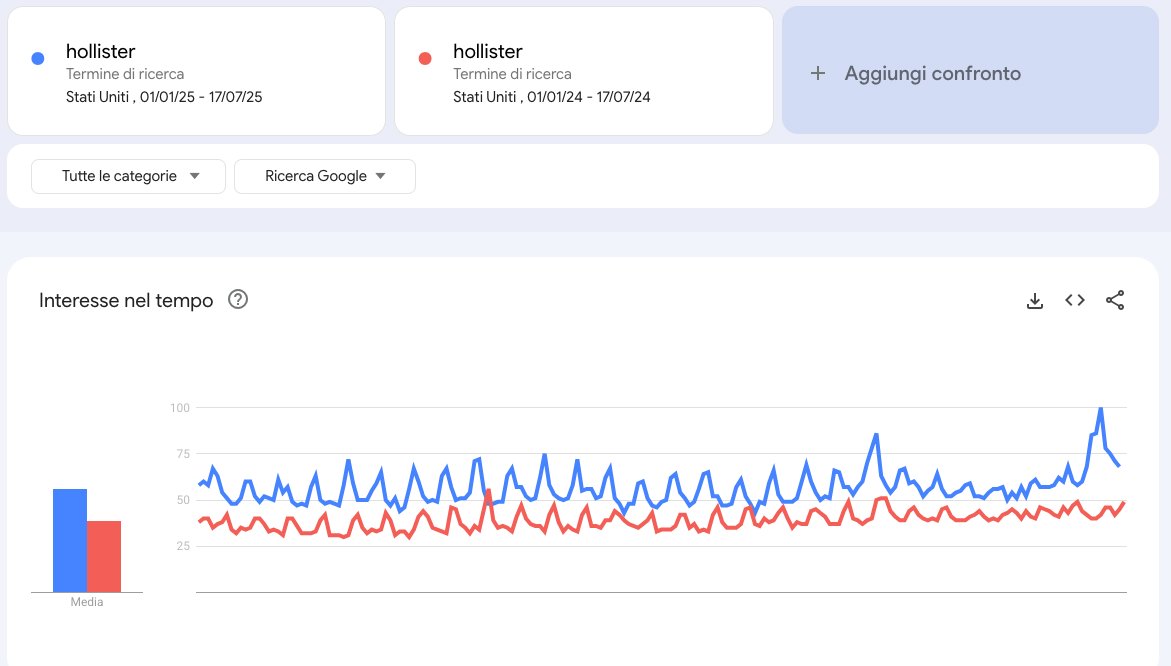The image size is (1171, 666).
Task: Click the red dot of second search term
Action: point(425,58)
